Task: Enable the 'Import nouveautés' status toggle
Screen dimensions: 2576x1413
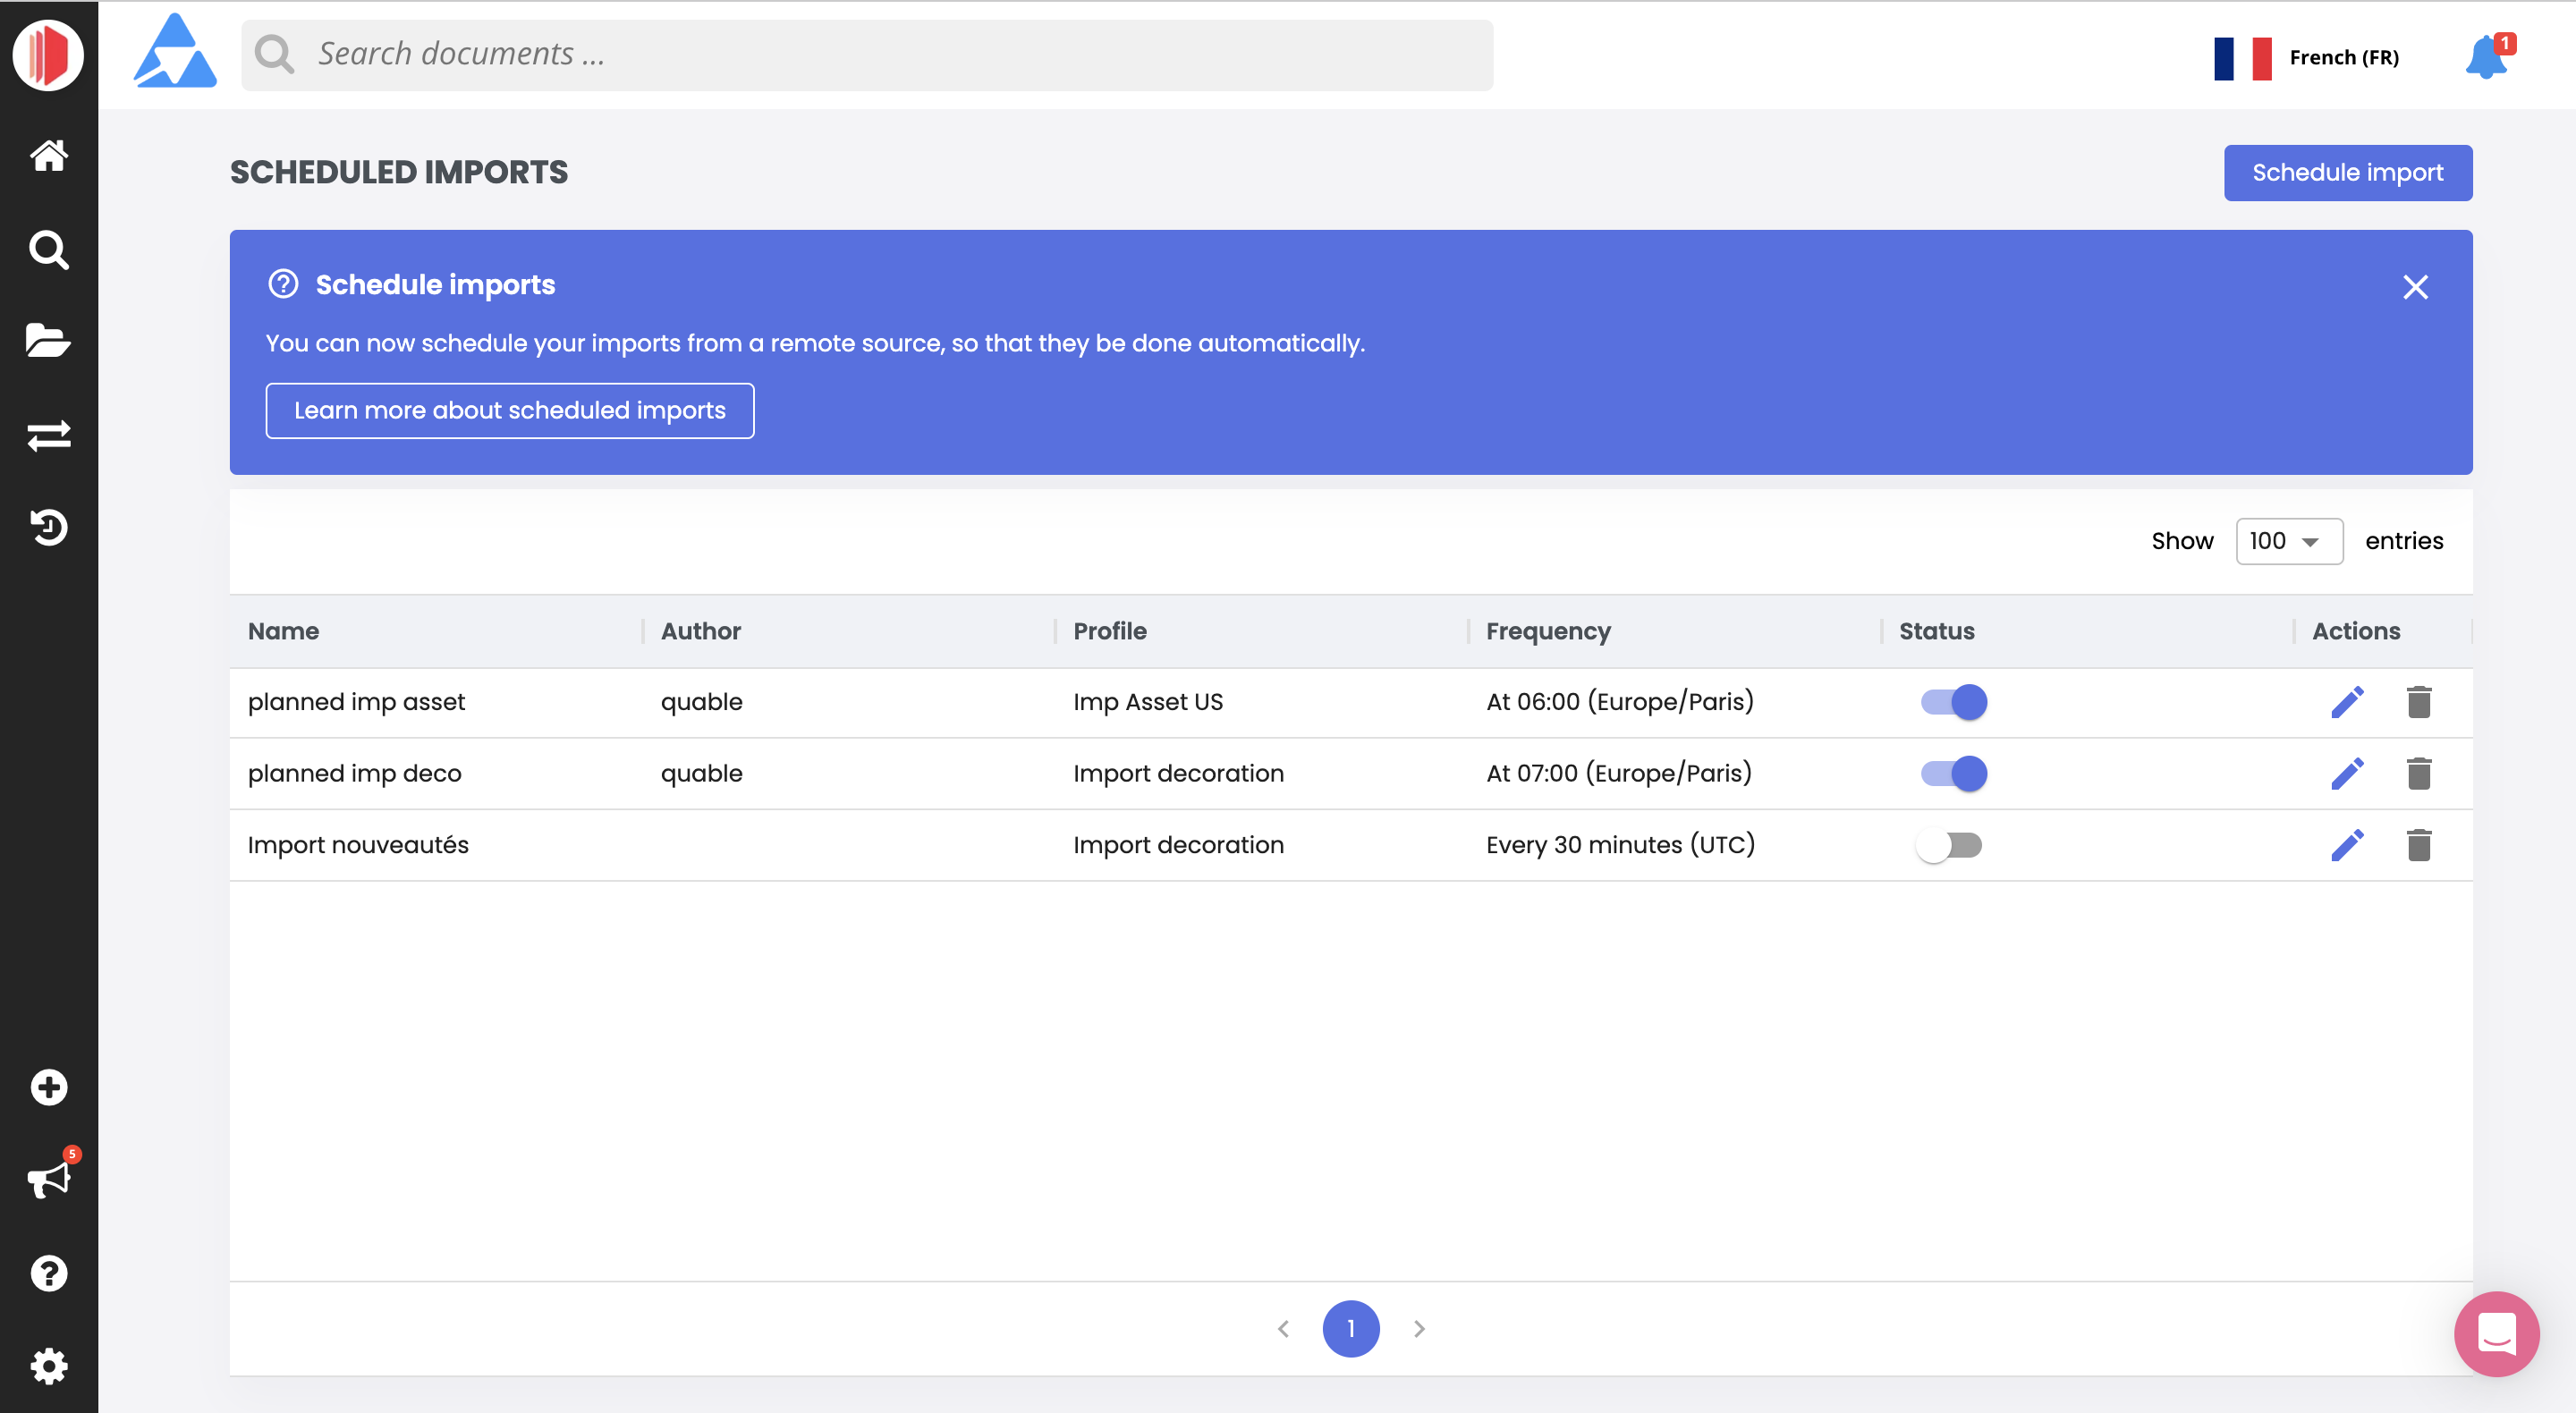Action: coord(1949,845)
